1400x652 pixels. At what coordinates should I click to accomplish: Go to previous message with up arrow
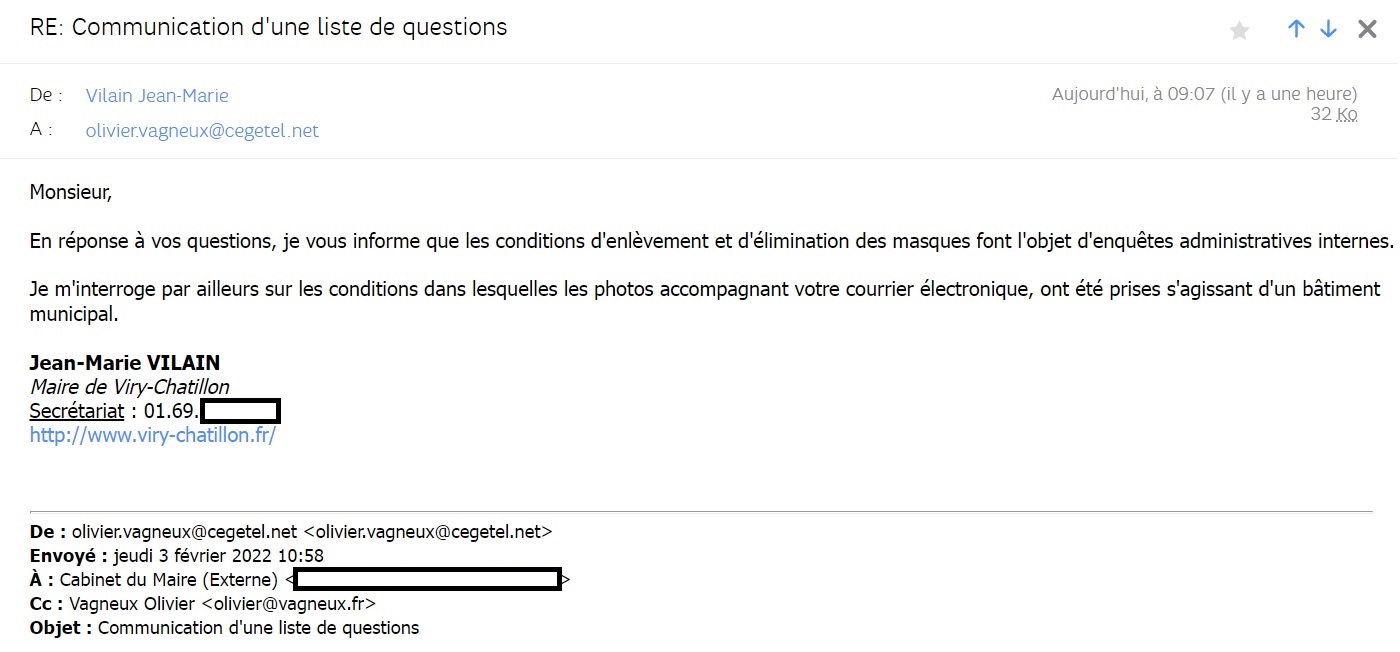click(1296, 29)
